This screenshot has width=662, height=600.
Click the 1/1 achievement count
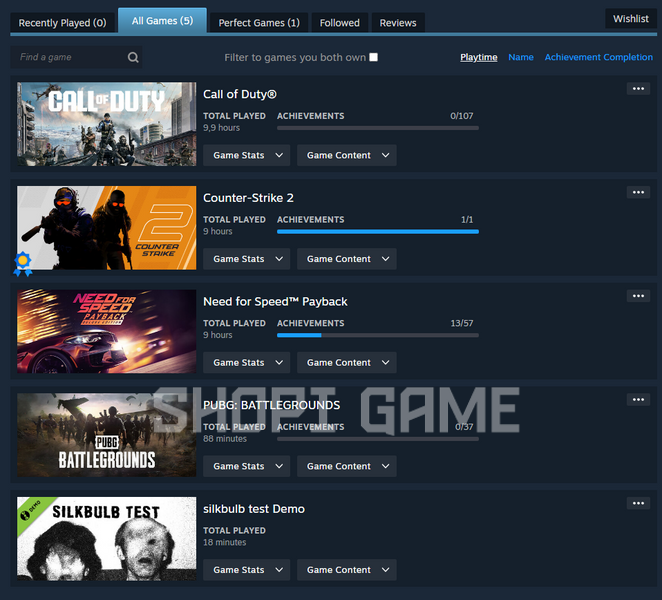[467, 220]
